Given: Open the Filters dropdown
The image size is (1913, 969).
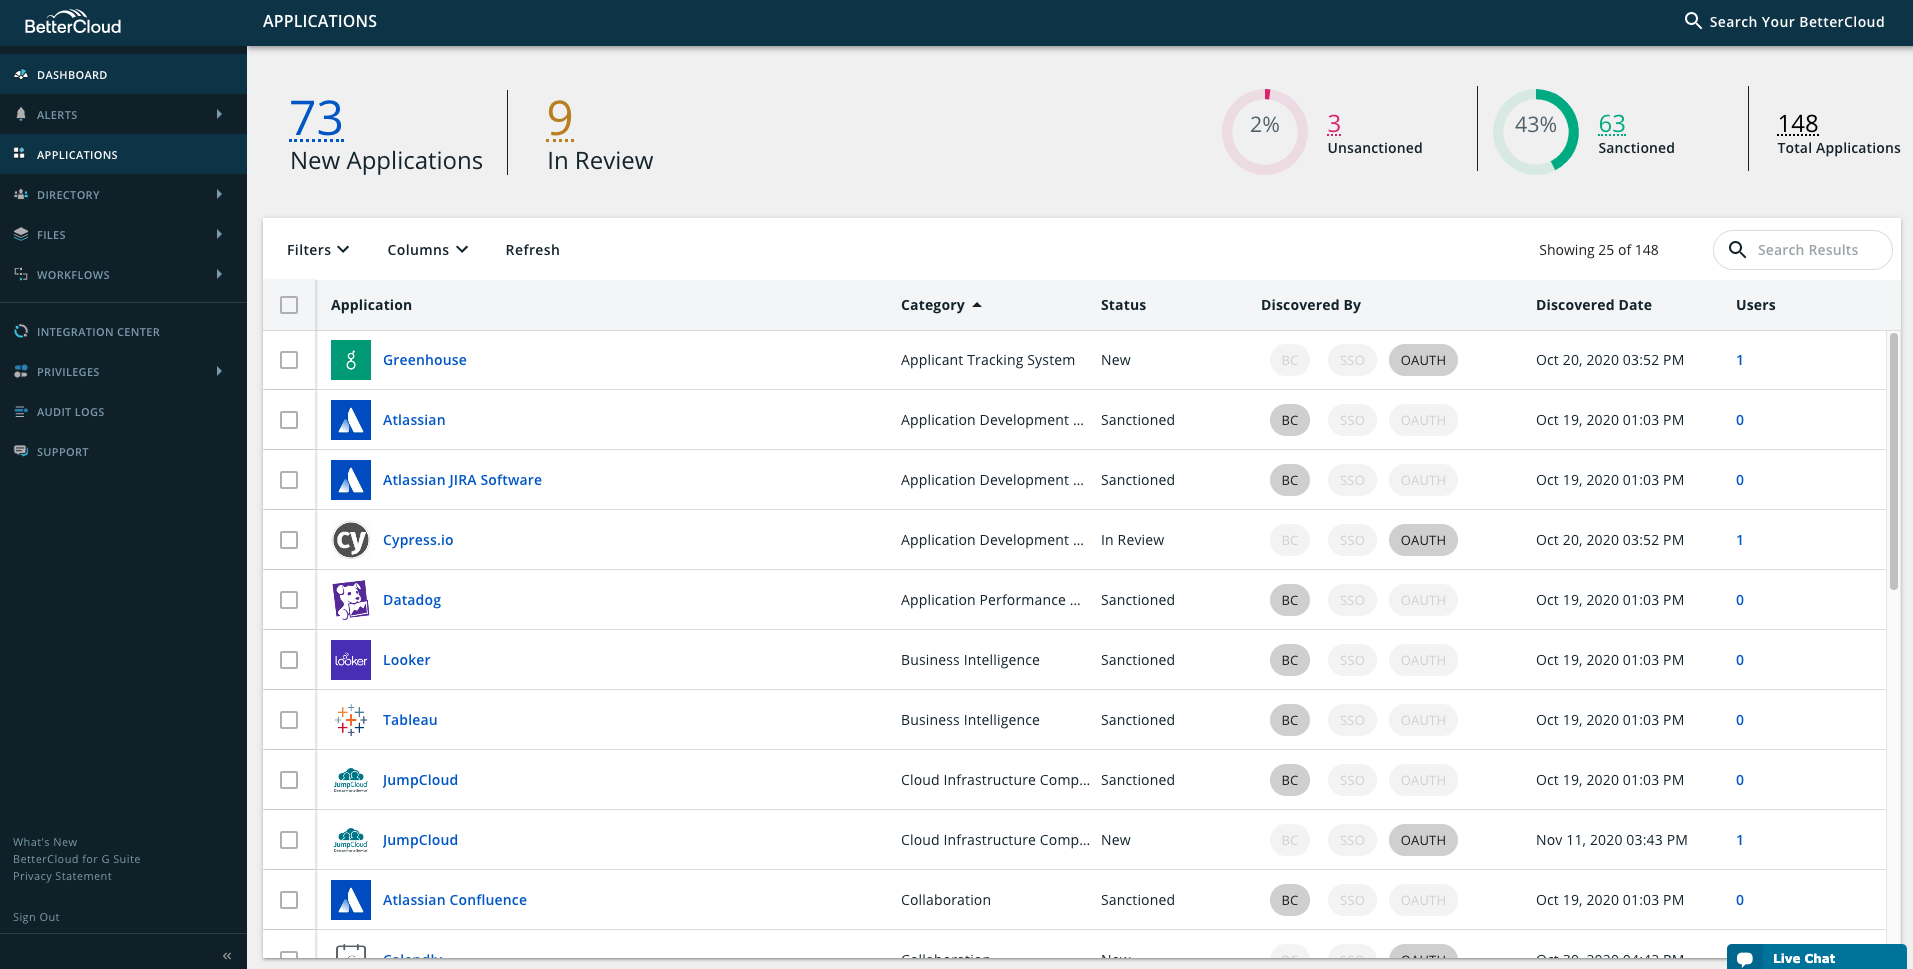Looking at the screenshot, I should click(x=318, y=250).
